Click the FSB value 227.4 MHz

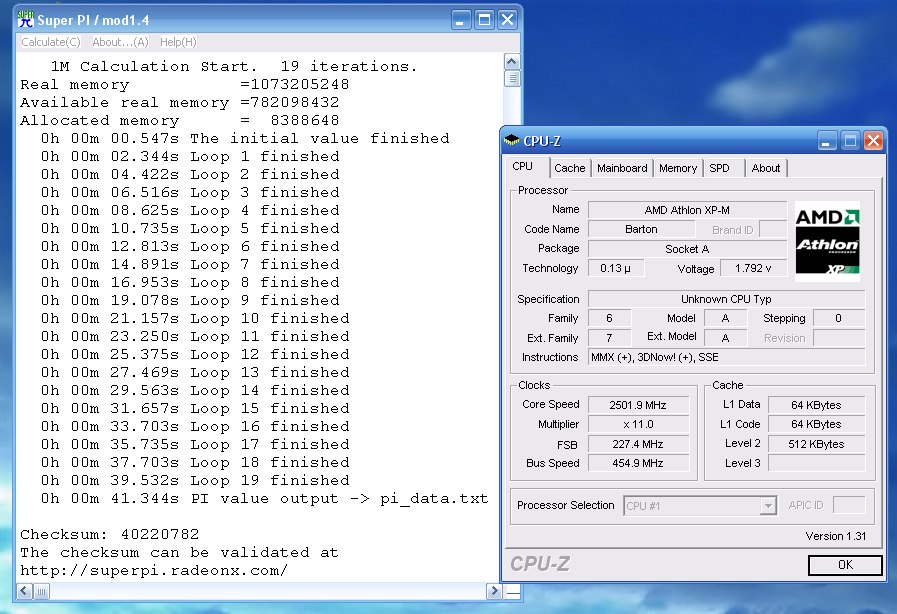pos(638,444)
